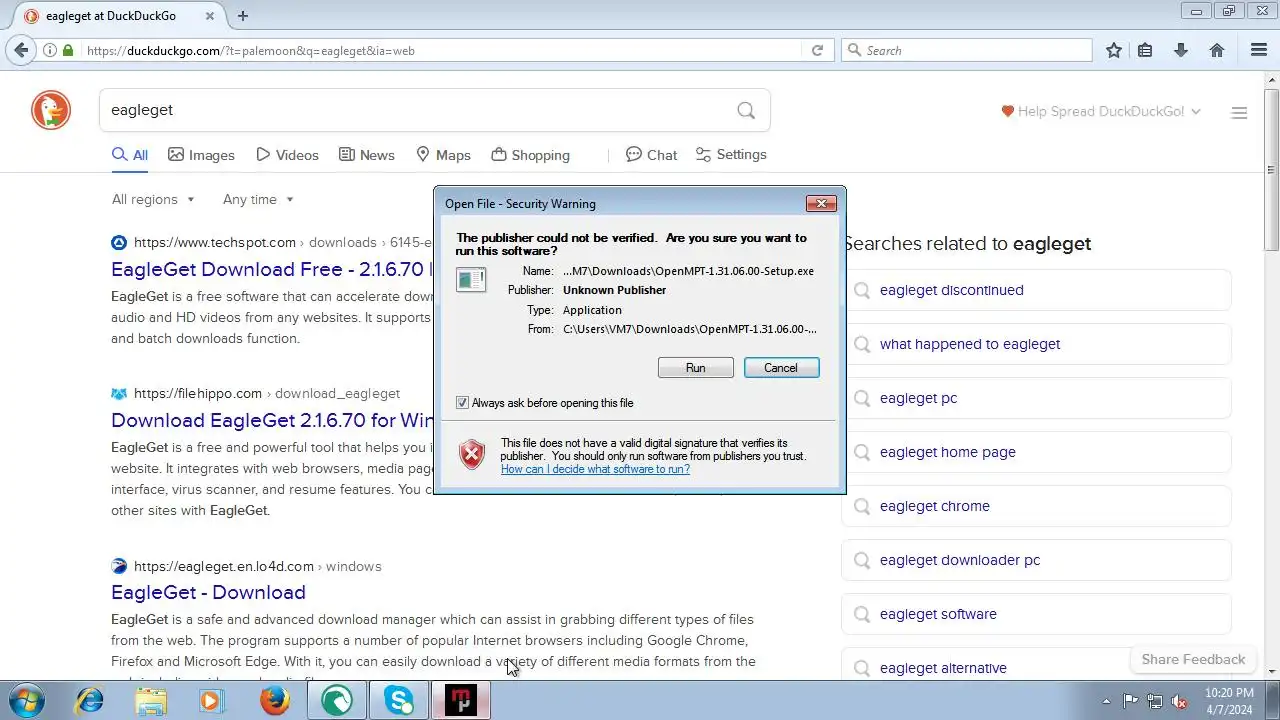Switch to Videos results tab

pos(287,155)
